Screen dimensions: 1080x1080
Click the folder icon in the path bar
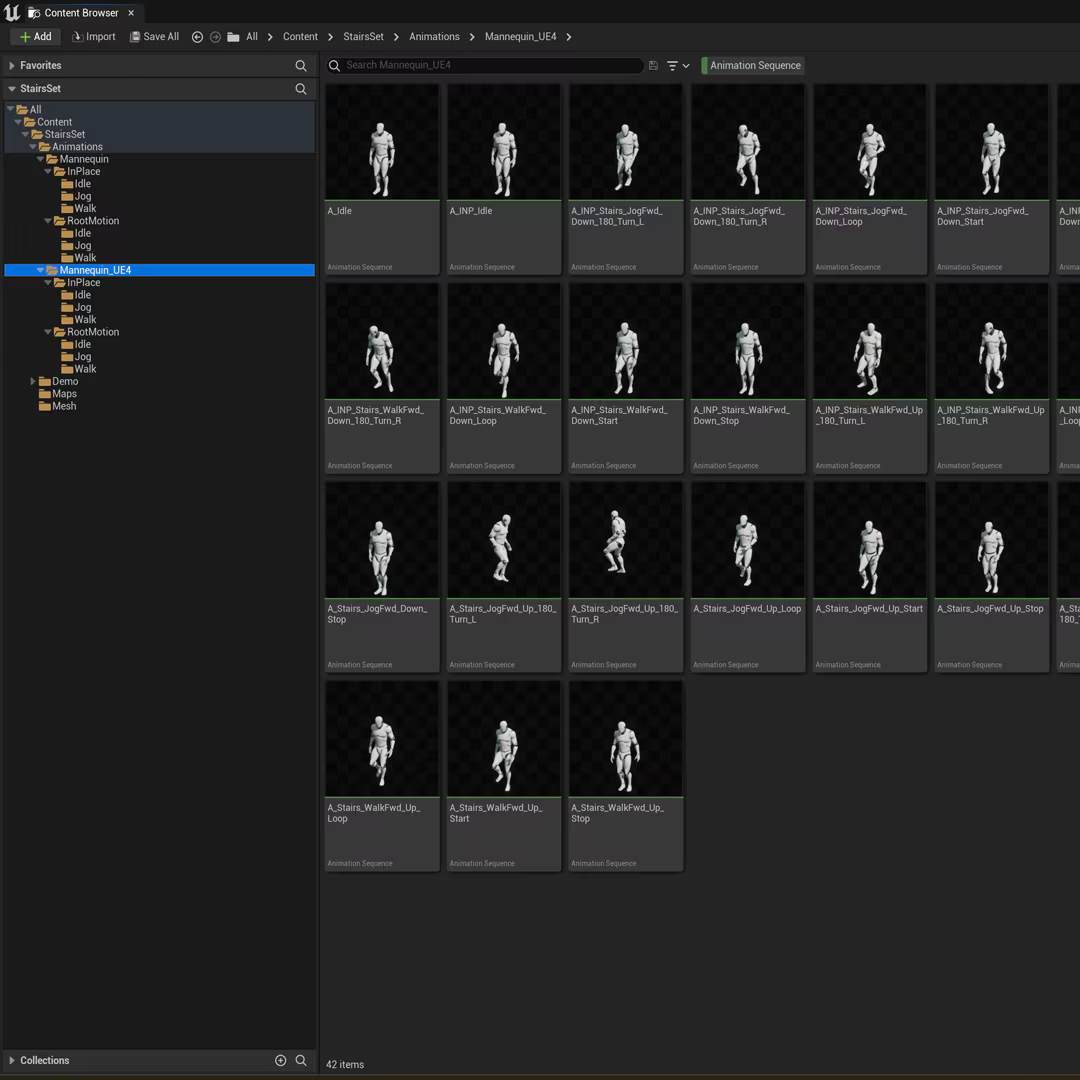233,37
